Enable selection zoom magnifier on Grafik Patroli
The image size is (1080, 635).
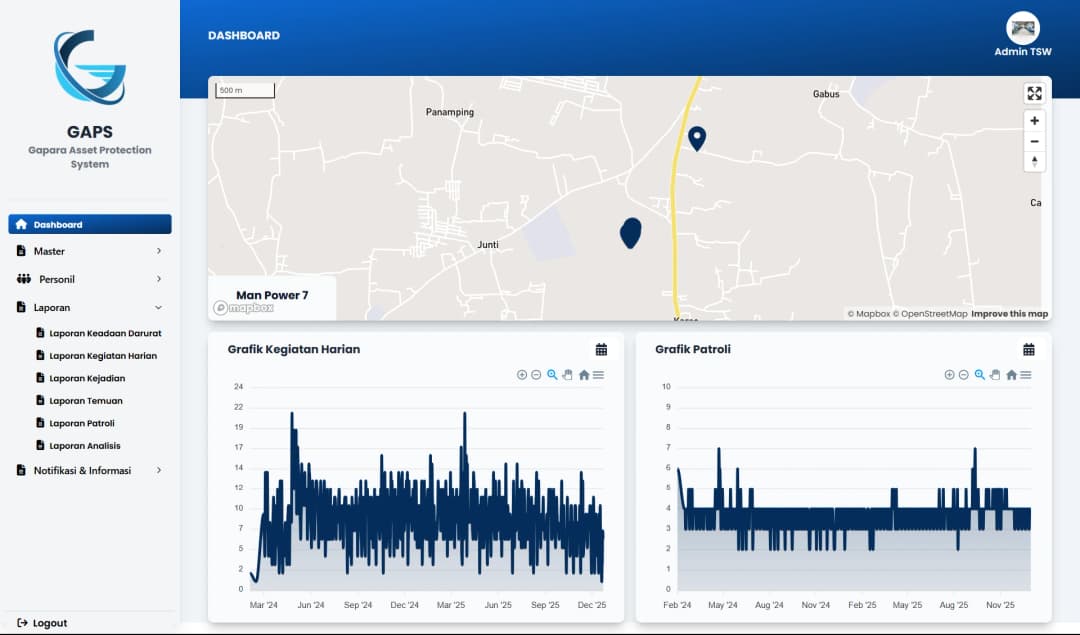click(980, 375)
